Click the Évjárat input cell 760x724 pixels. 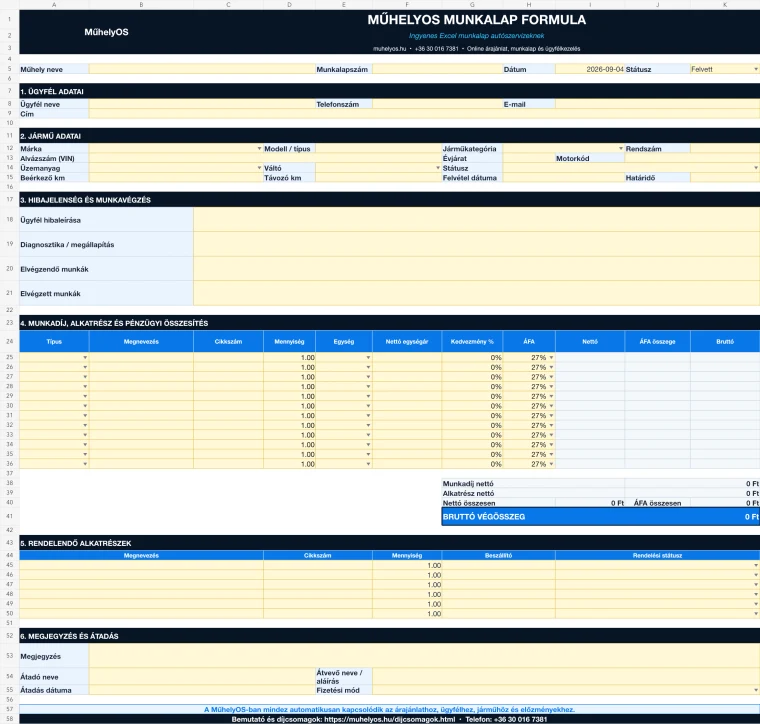tap(529, 158)
